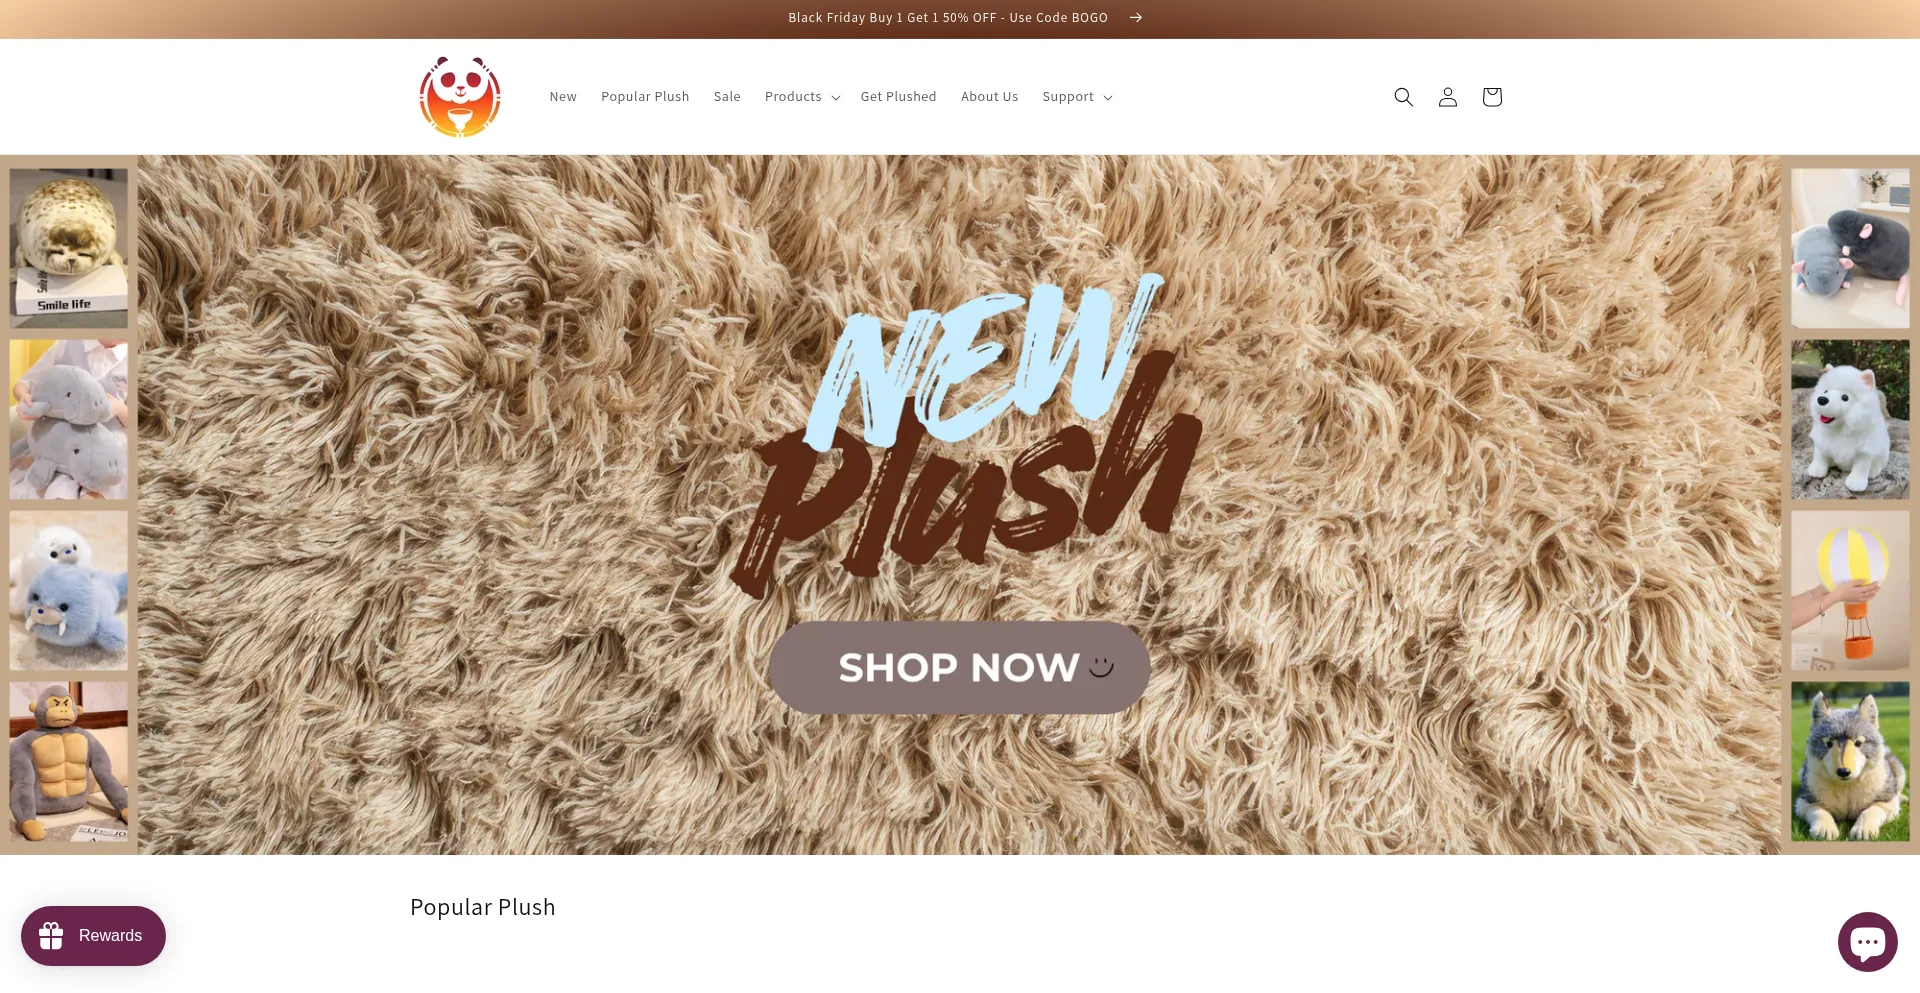The image size is (1920, 993).
Task: Visit the About Us page
Action: tap(989, 97)
